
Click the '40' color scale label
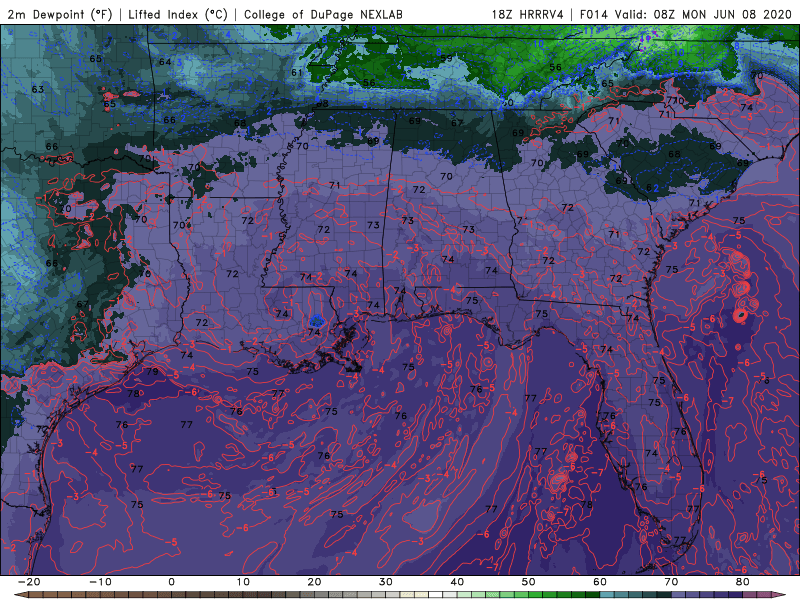457,582
